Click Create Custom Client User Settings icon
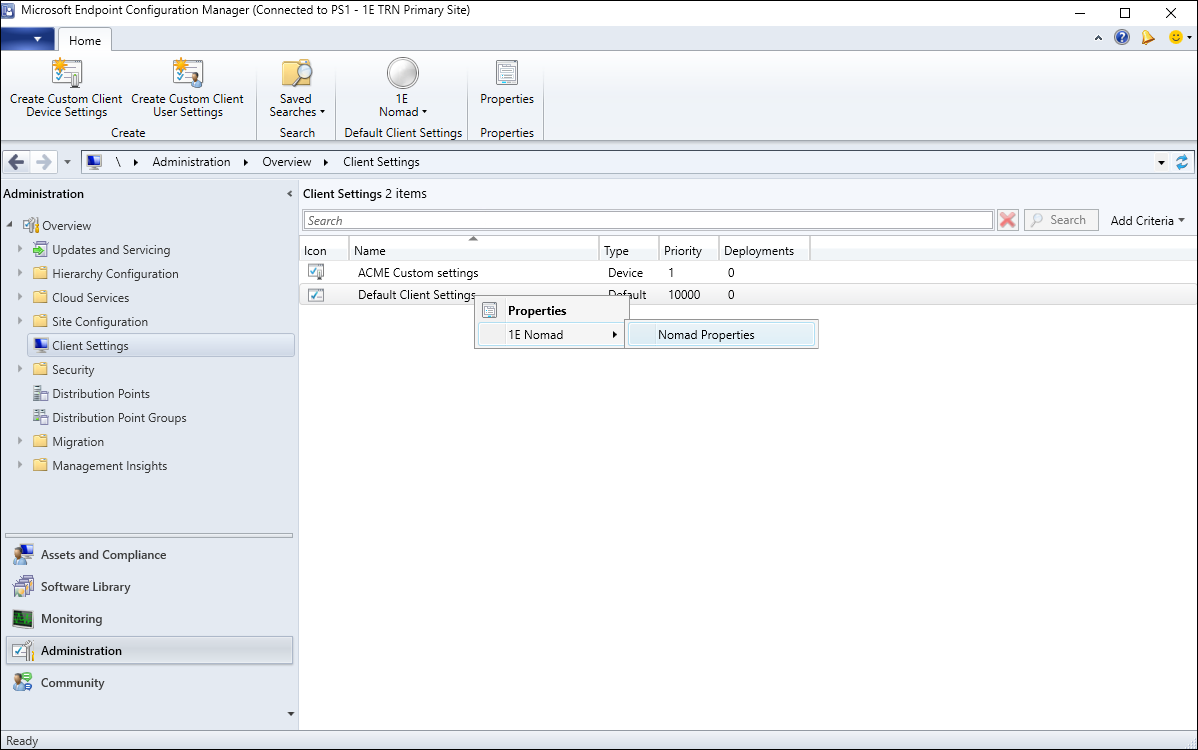The width and height of the screenshot is (1198, 750). tap(187, 74)
